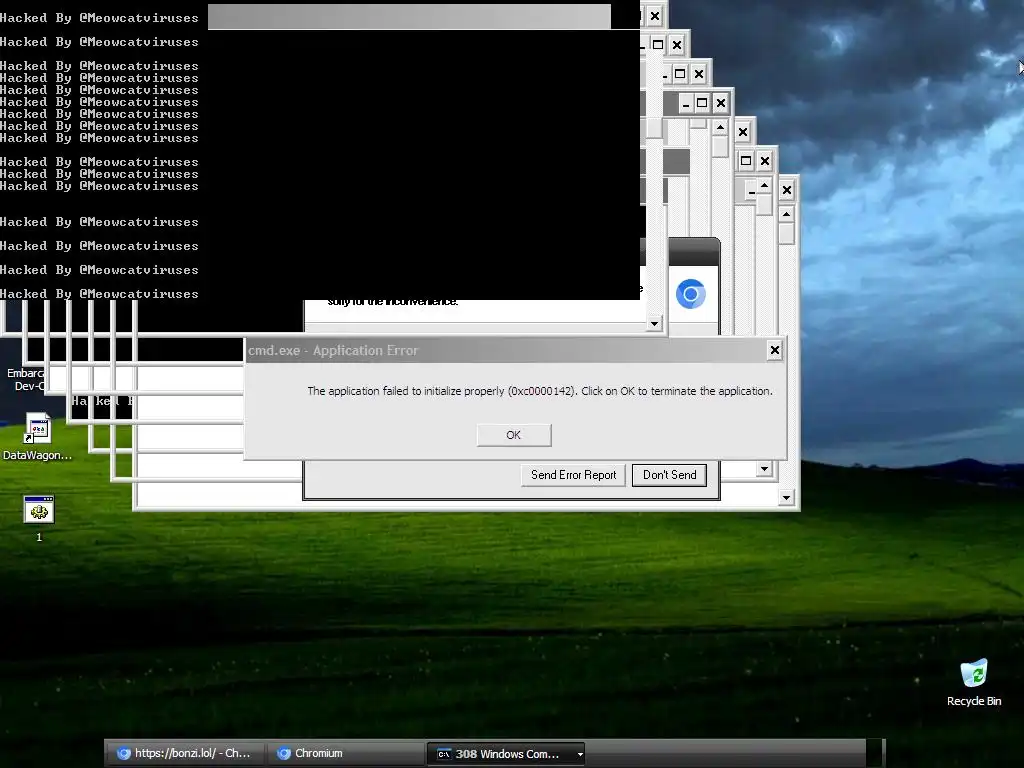This screenshot has height=768, width=1024.
Task: Click the blue Chromium logo in the crash dialog
Action: tap(690, 294)
